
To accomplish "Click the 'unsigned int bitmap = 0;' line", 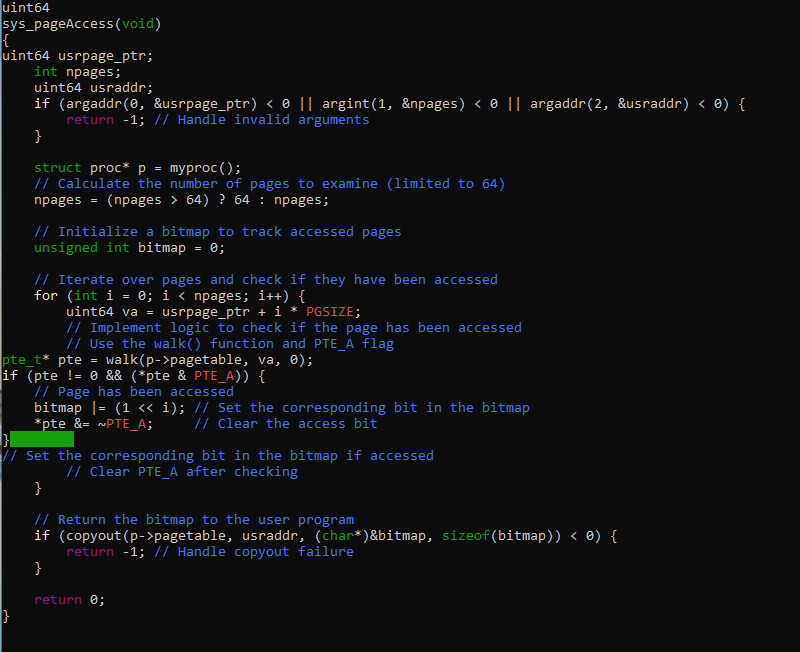I will click(130, 248).
